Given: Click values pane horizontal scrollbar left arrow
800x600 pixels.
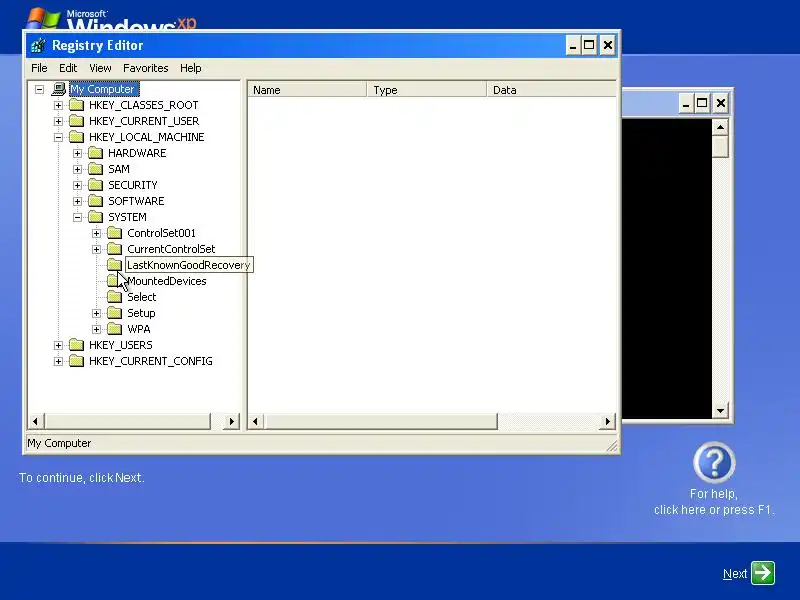Looking at the screenshot, I should tap(256, 421).
